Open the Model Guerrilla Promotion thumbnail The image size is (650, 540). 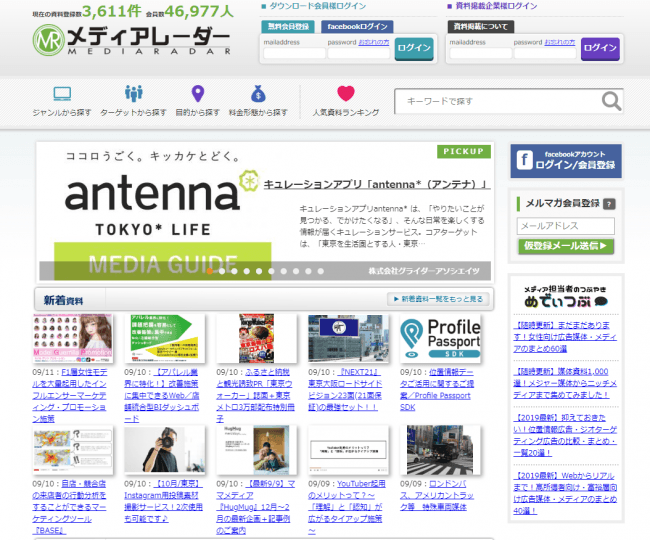(x=73, y=338)
